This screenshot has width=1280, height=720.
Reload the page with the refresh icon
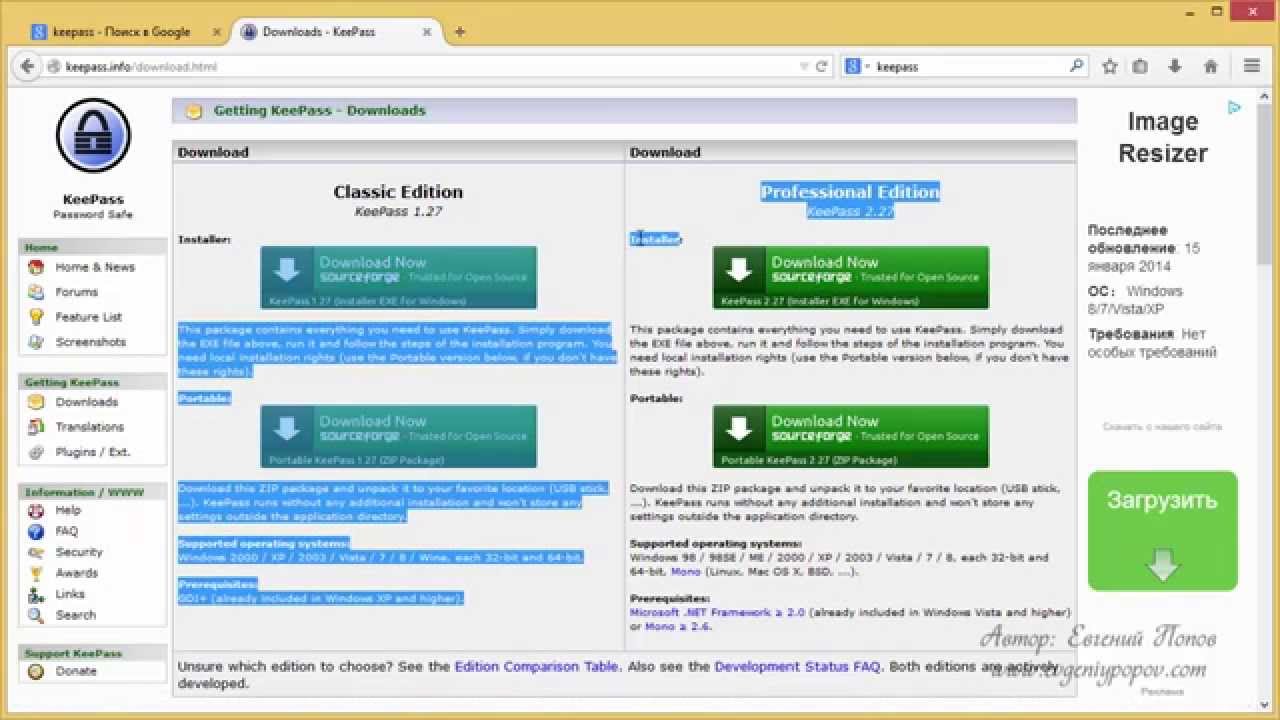click(822, 67)
